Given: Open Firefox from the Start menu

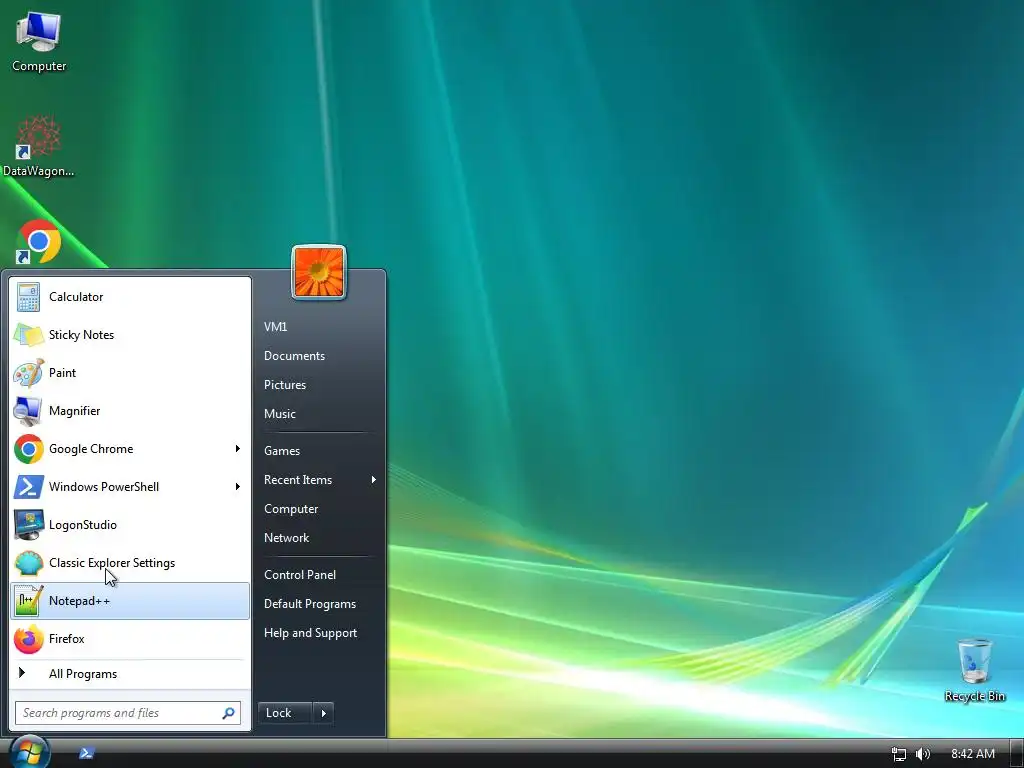Looking at the screenshot, I should (x=130, y=639).
